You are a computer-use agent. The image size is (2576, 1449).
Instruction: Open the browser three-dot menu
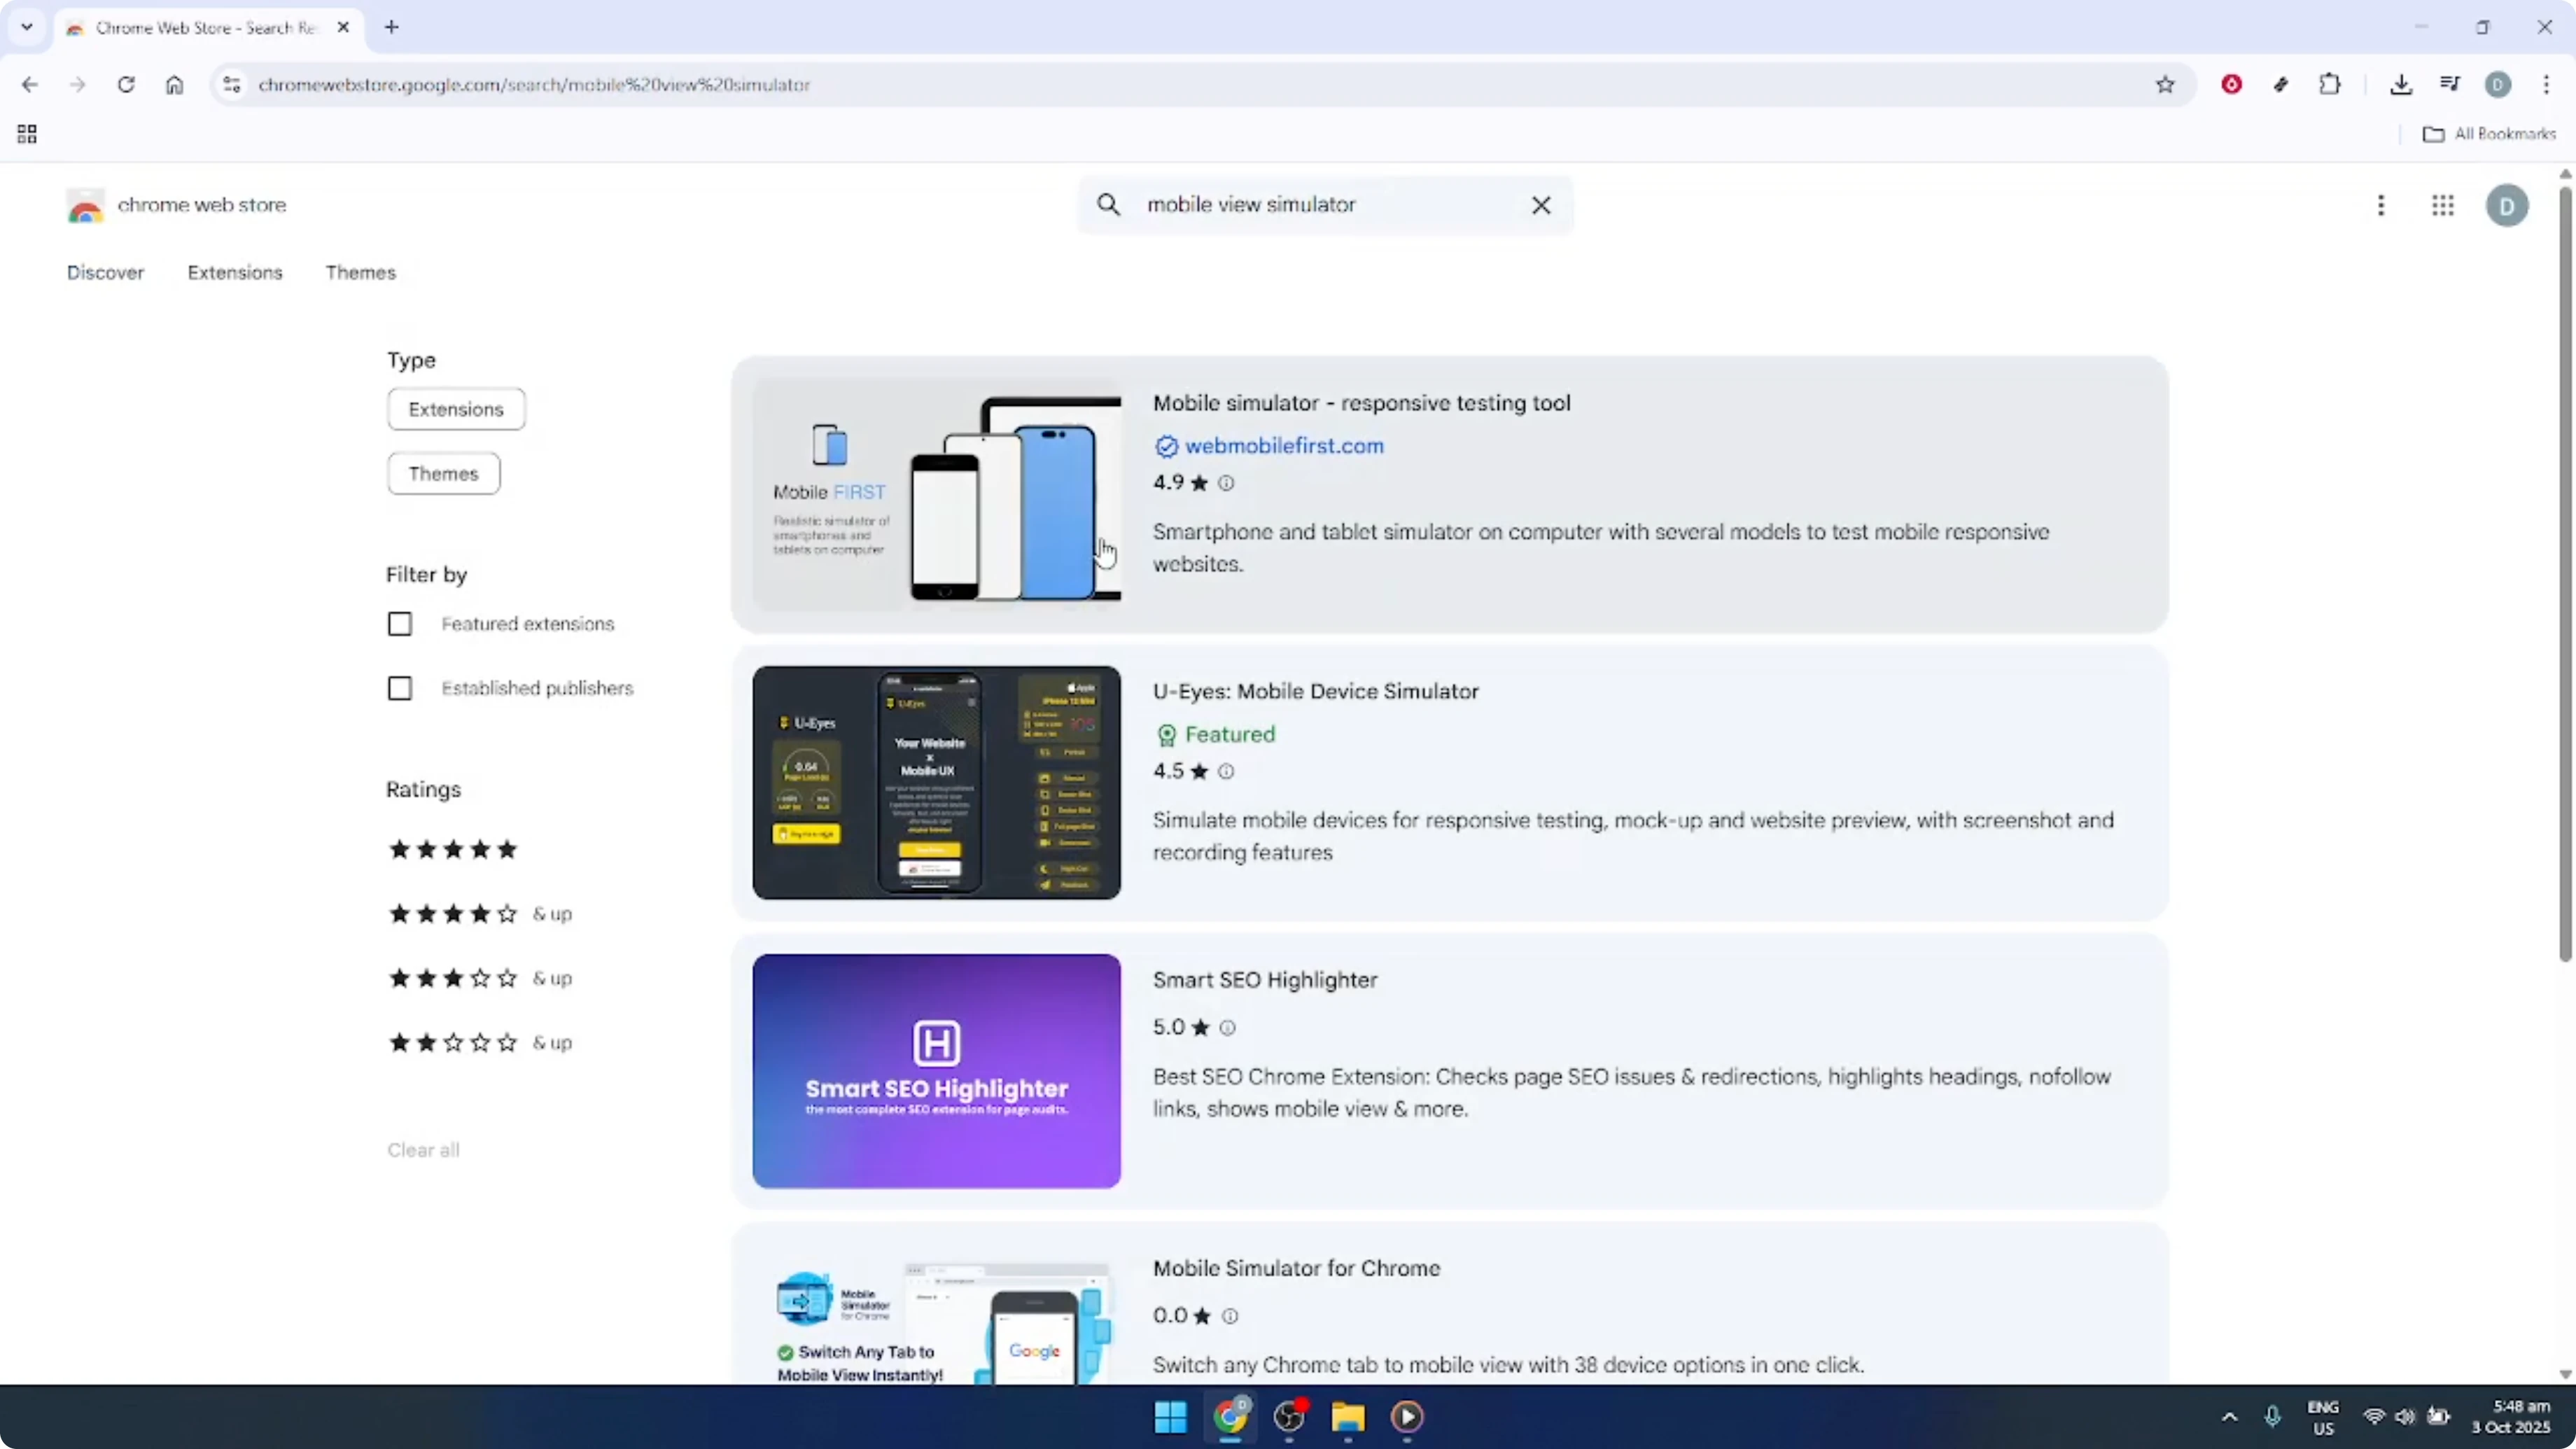pyautogui.click(x=2548, y=84)
